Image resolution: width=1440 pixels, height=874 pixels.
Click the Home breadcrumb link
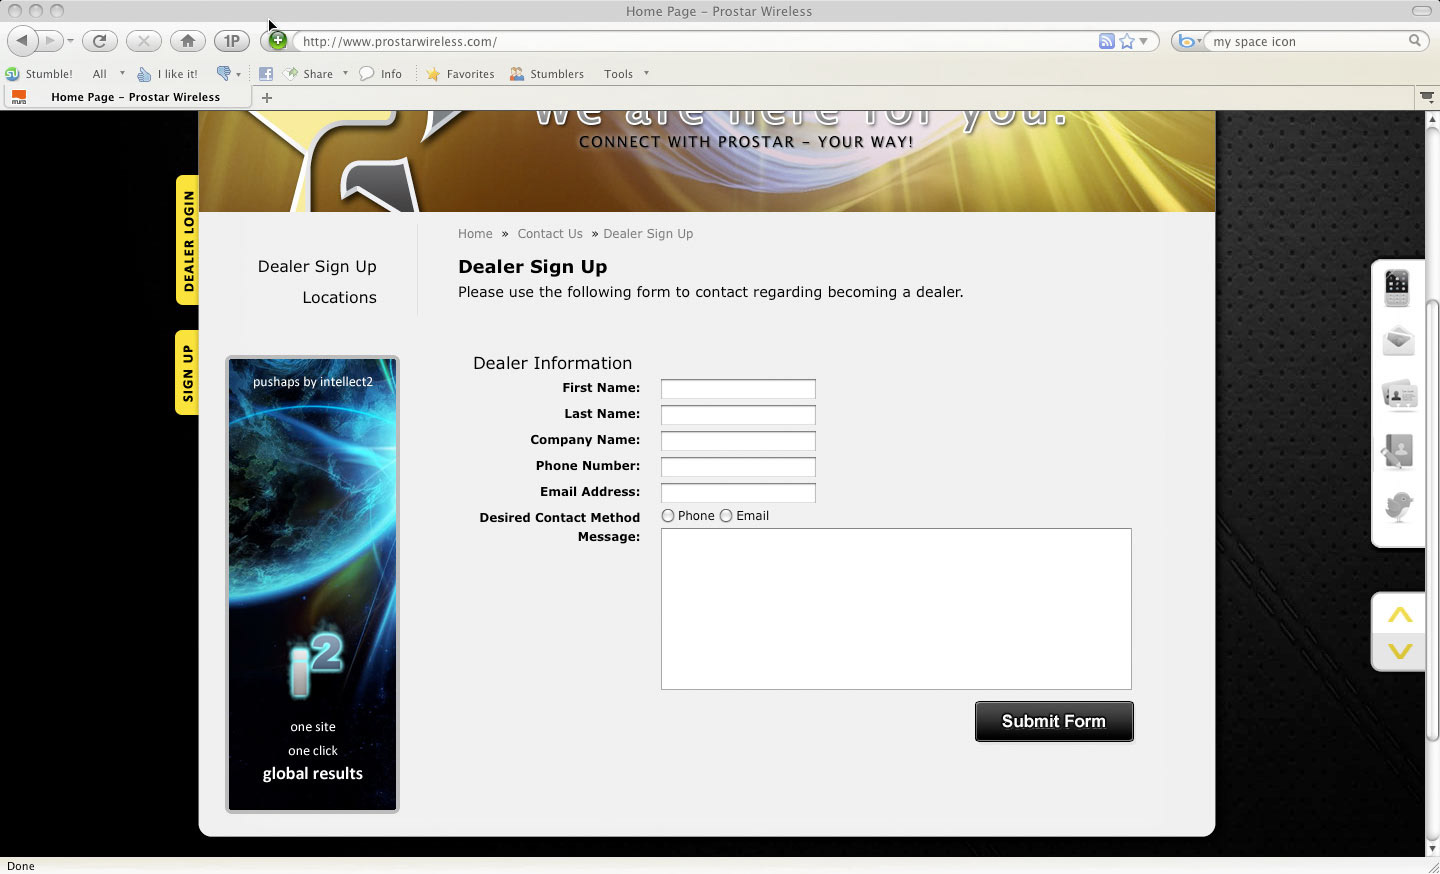(x=475, y=234)
